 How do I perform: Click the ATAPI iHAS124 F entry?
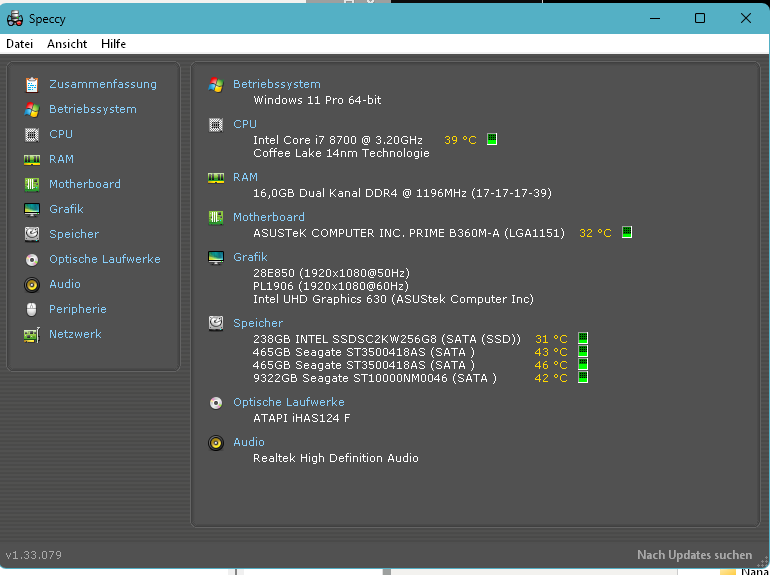(x=302, y=418)
